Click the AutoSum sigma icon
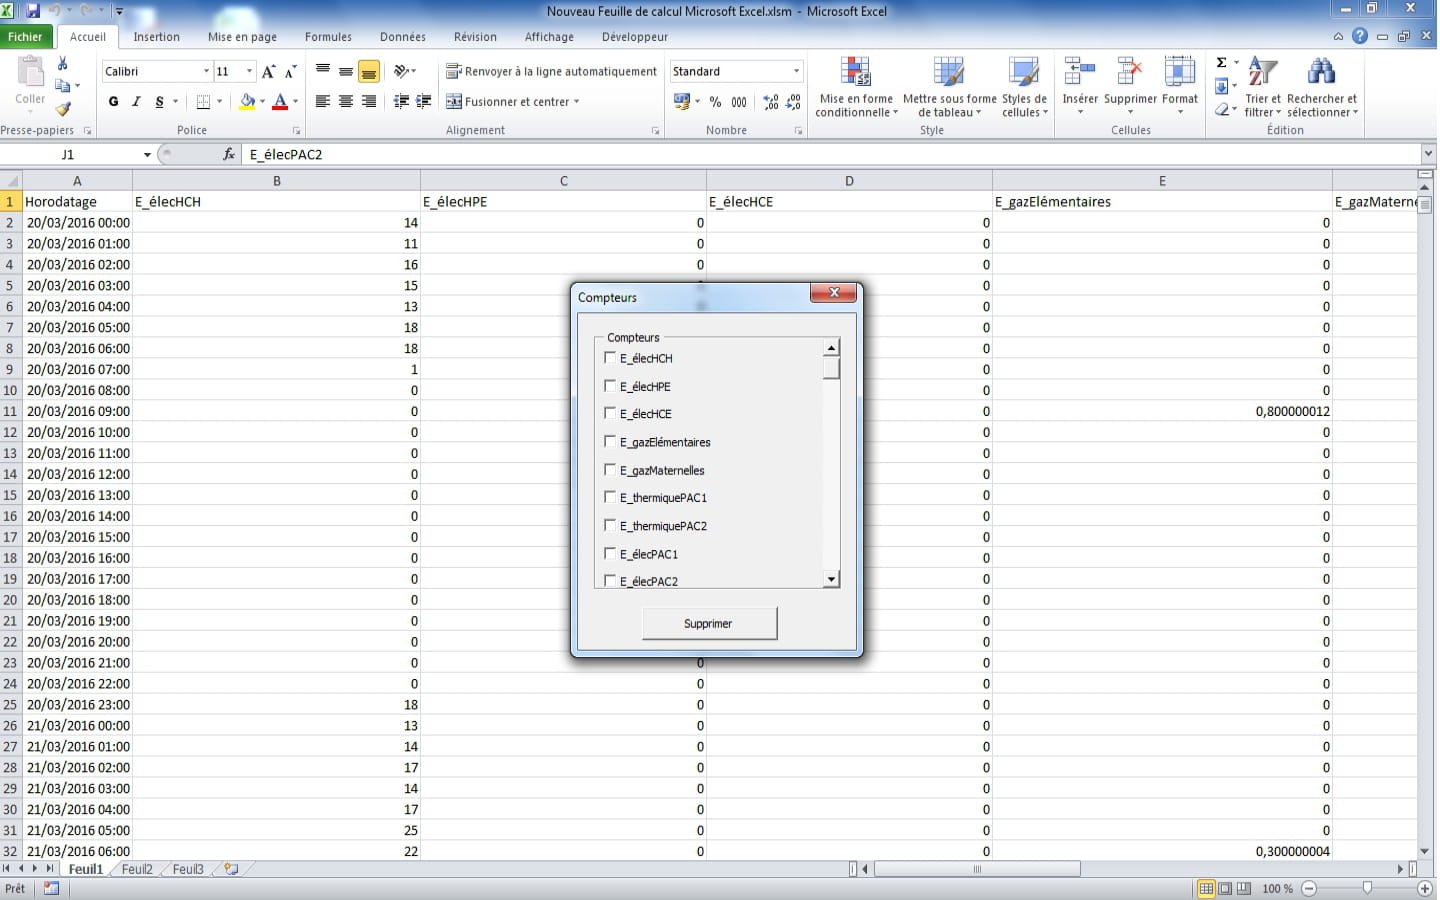 point(1221,63)
